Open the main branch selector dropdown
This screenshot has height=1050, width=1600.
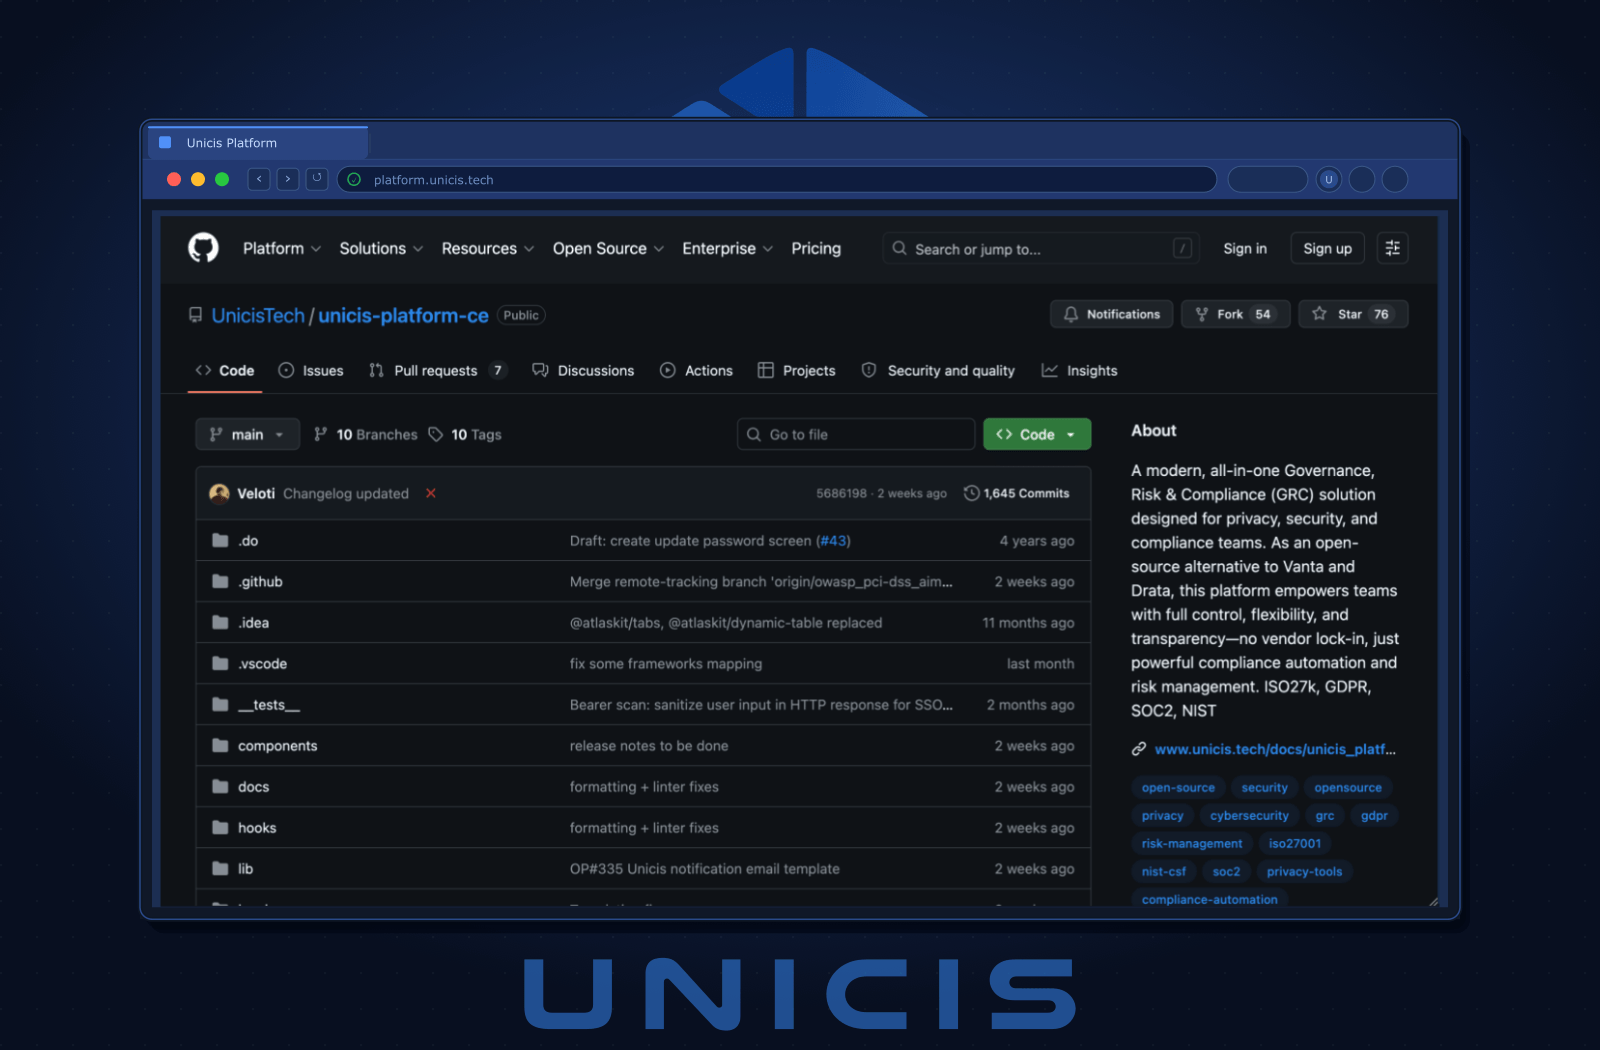point(247,434)
